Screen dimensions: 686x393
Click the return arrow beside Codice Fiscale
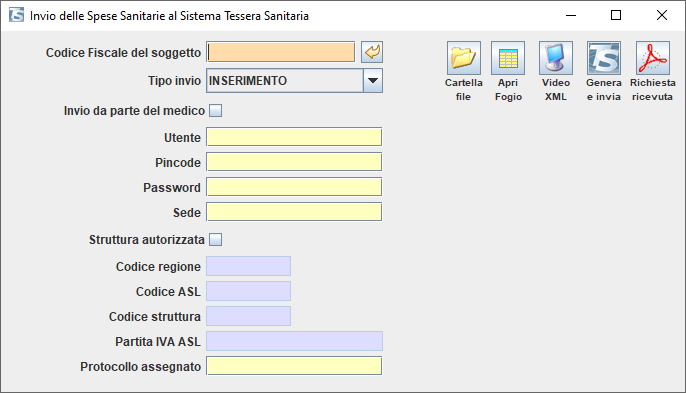coord(372,53)
